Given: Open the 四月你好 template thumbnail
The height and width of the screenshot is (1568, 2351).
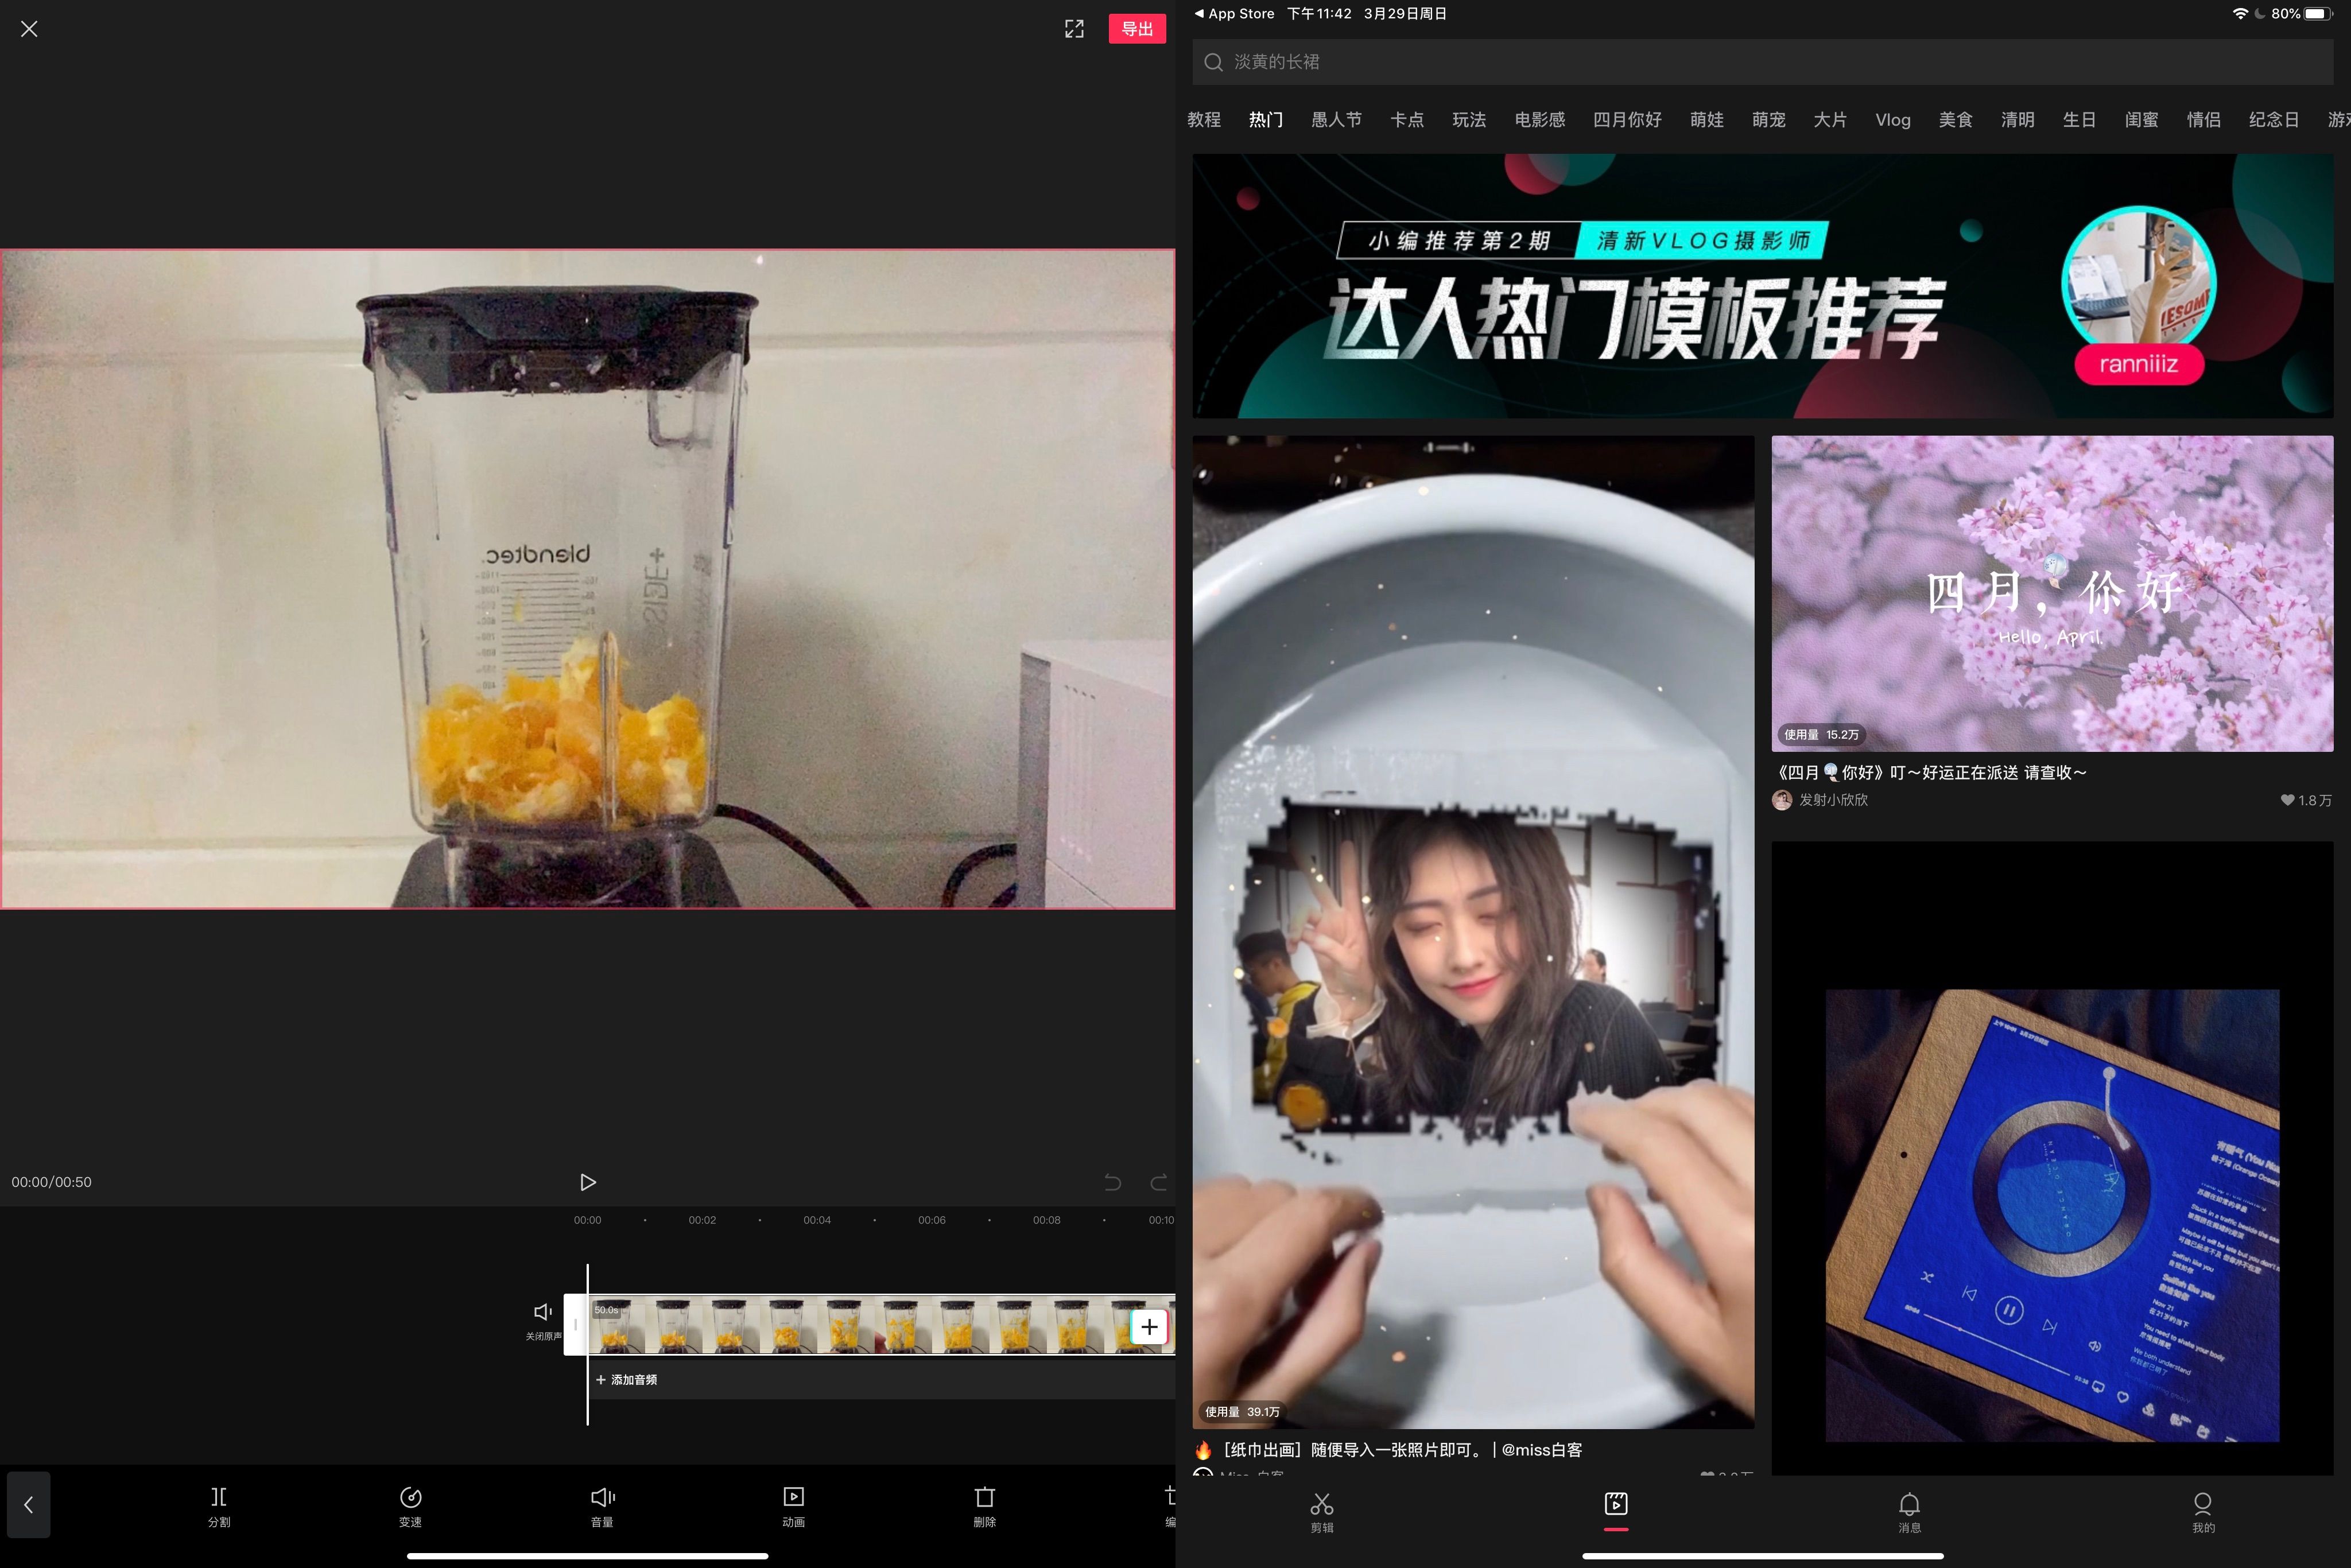Looking at the screenshot, I should click(x=2051, y=594).
